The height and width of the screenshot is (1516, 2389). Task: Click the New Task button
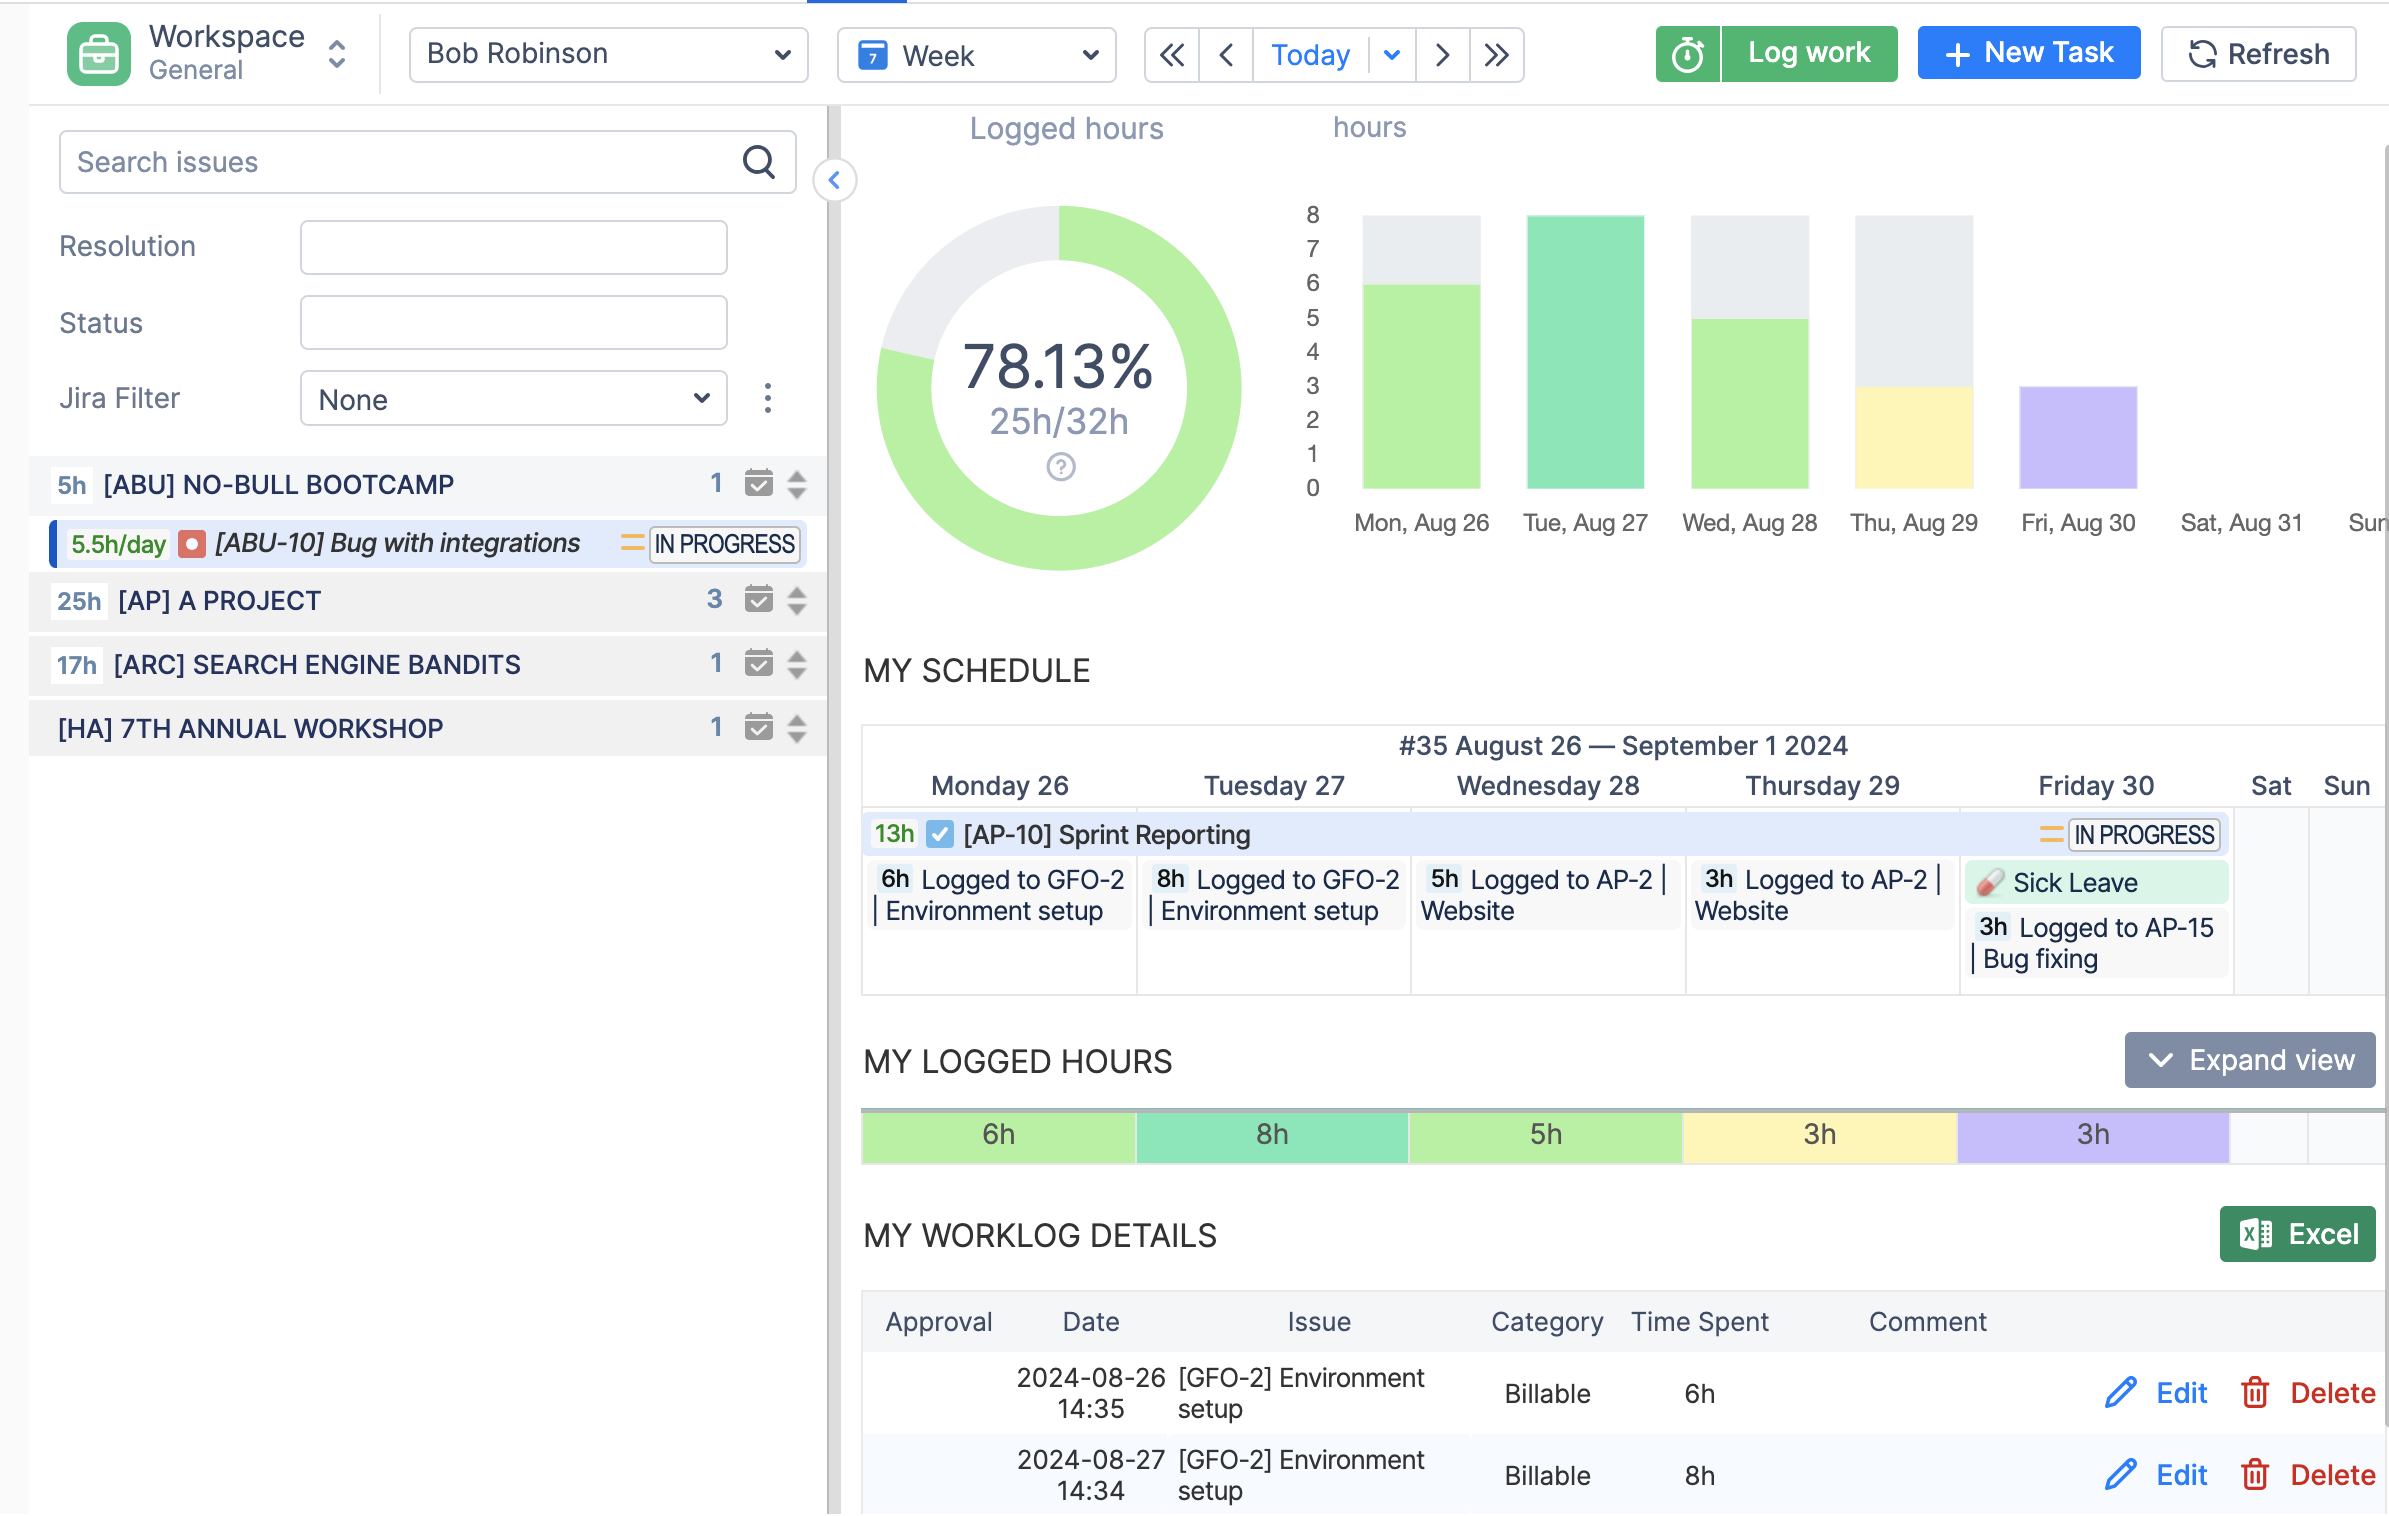click(2029, 52)
